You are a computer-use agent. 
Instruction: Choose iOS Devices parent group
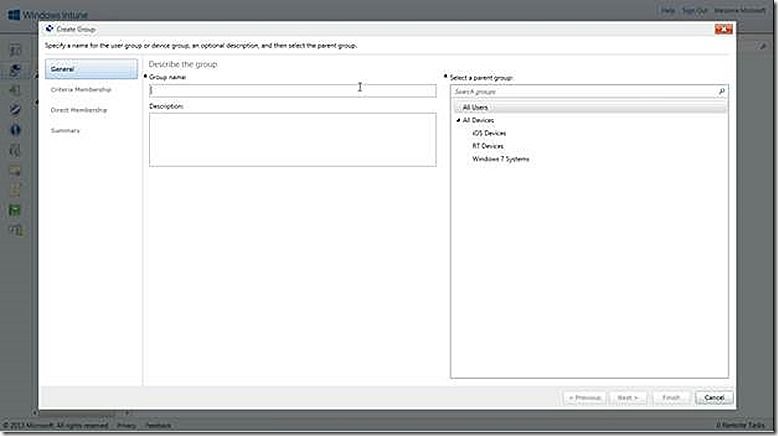[489, 133]
